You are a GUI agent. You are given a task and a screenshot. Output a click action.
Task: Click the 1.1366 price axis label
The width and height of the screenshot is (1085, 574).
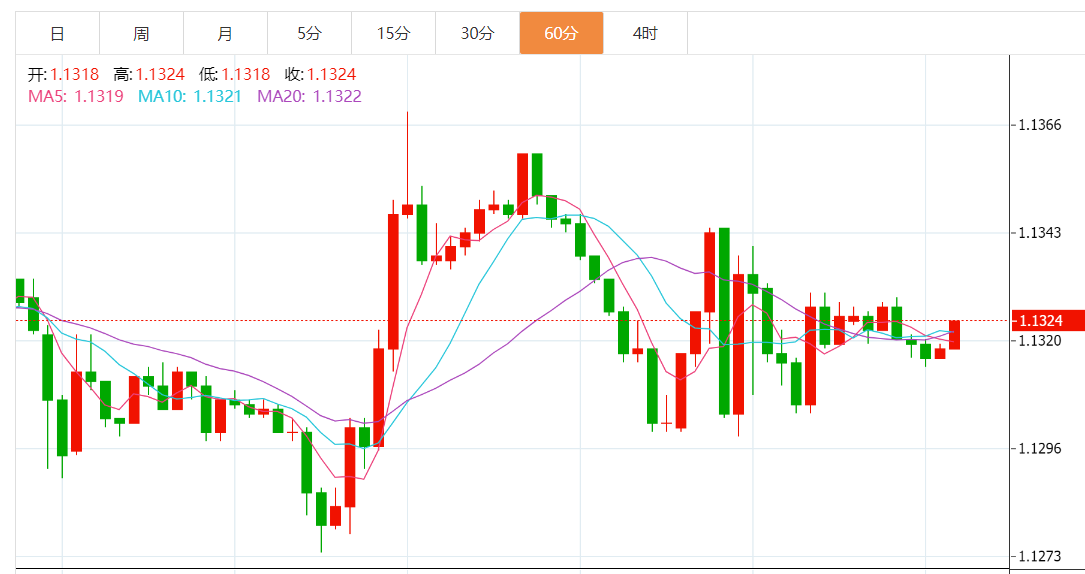[1039, 125]
